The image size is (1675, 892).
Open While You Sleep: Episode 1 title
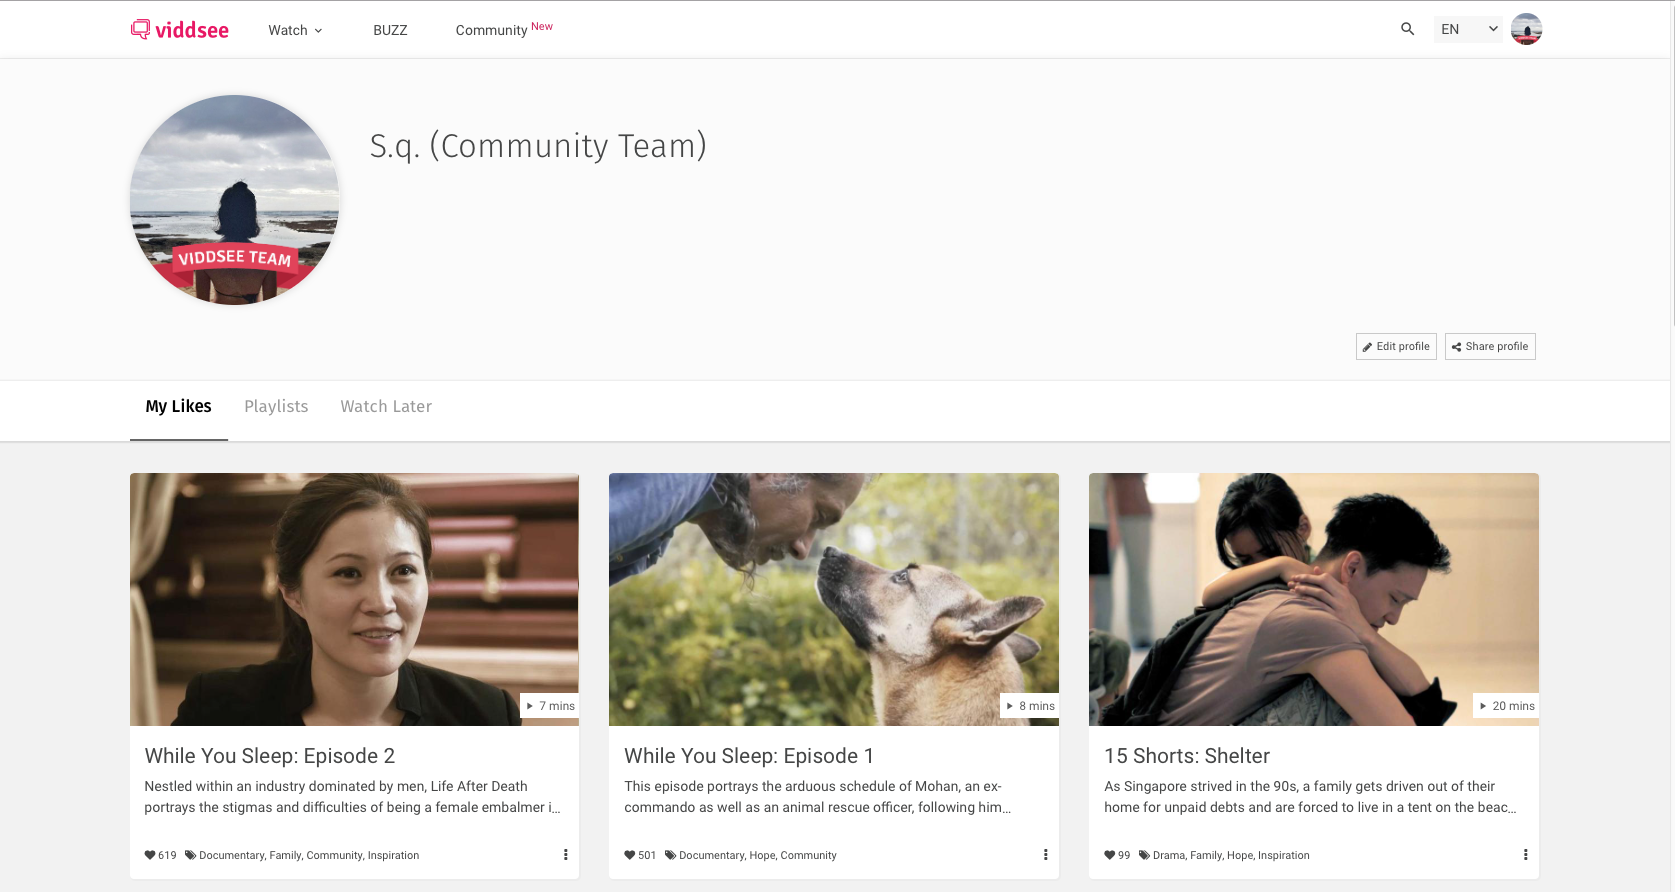749,756
